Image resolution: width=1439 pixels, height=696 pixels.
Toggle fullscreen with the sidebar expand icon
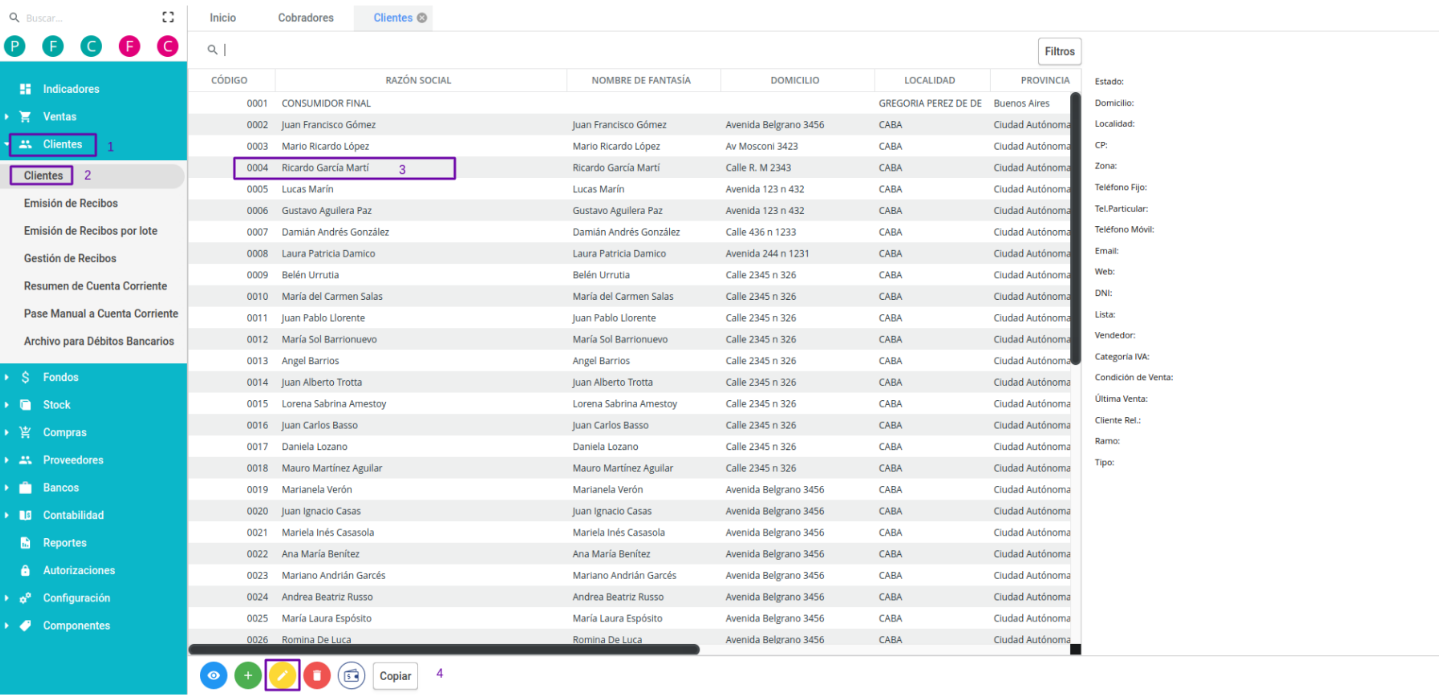(x=168, y=17)
